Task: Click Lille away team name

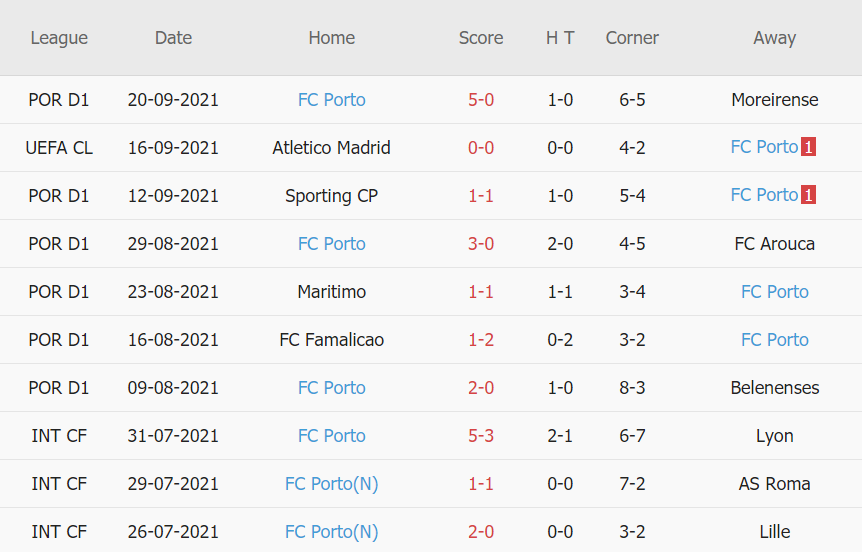Action: (774, 532)
